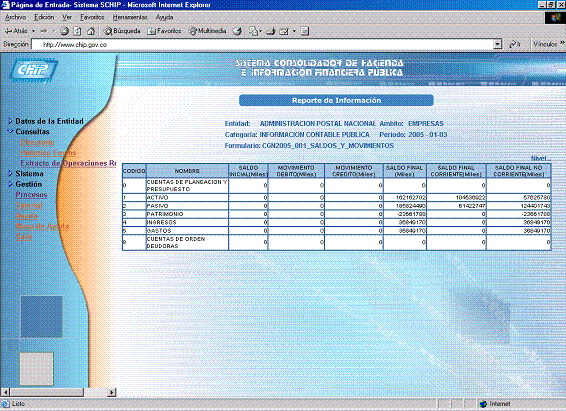Click the Internet zone status bar icon
Screen dimensions: 566x411
[x=483, y=404]
